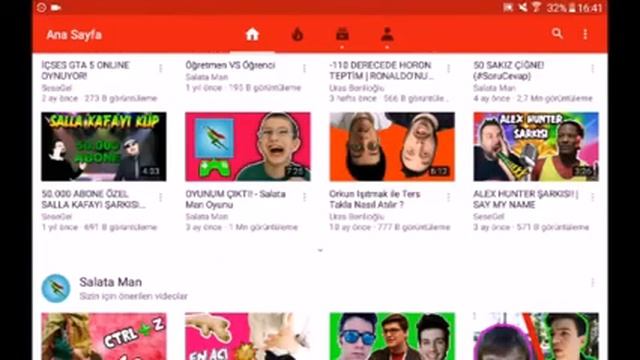640x360 pixels.
Task: Open options for SALLA KAFAYI ŞARKISI video
Action: pyautogui.click(x=161, y=197)
